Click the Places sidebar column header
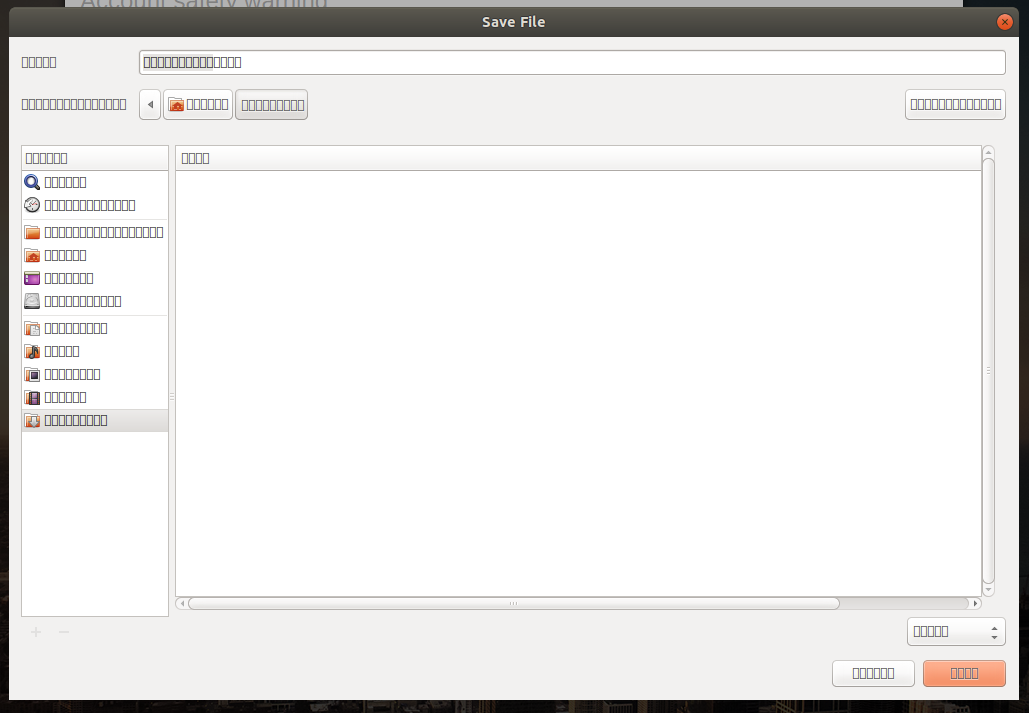Screen dimensions: 1029x713 tap(94, 158)
